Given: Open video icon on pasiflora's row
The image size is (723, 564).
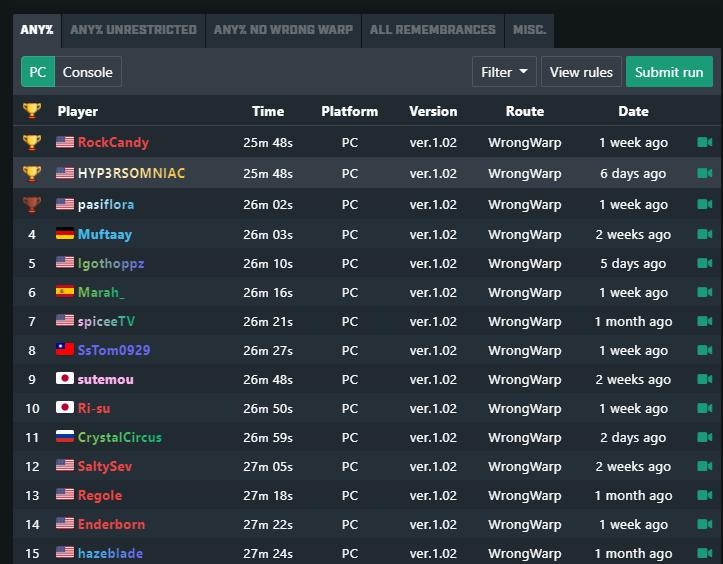Looking at the screenshot, I should [704, 204].
